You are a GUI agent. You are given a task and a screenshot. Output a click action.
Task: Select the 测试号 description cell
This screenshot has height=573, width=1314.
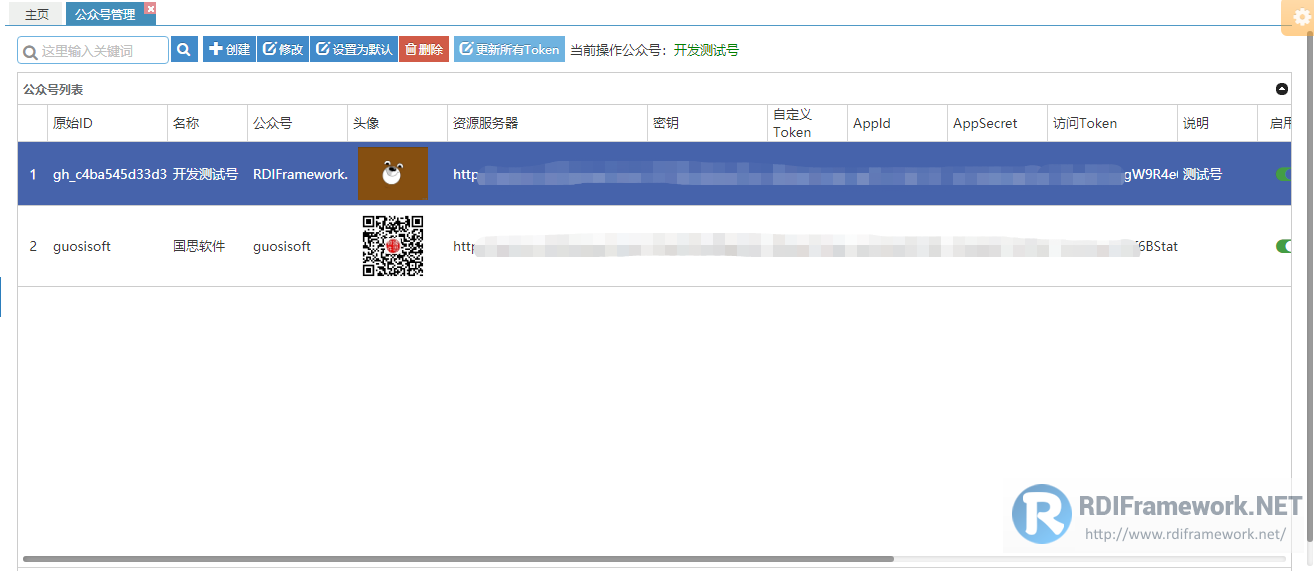point(1217,174)
